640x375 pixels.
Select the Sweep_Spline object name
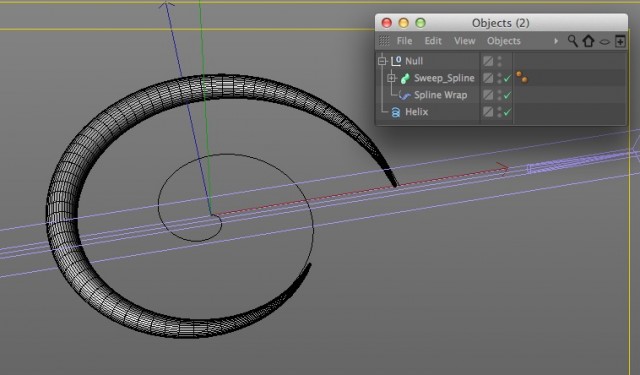[444, 78]
